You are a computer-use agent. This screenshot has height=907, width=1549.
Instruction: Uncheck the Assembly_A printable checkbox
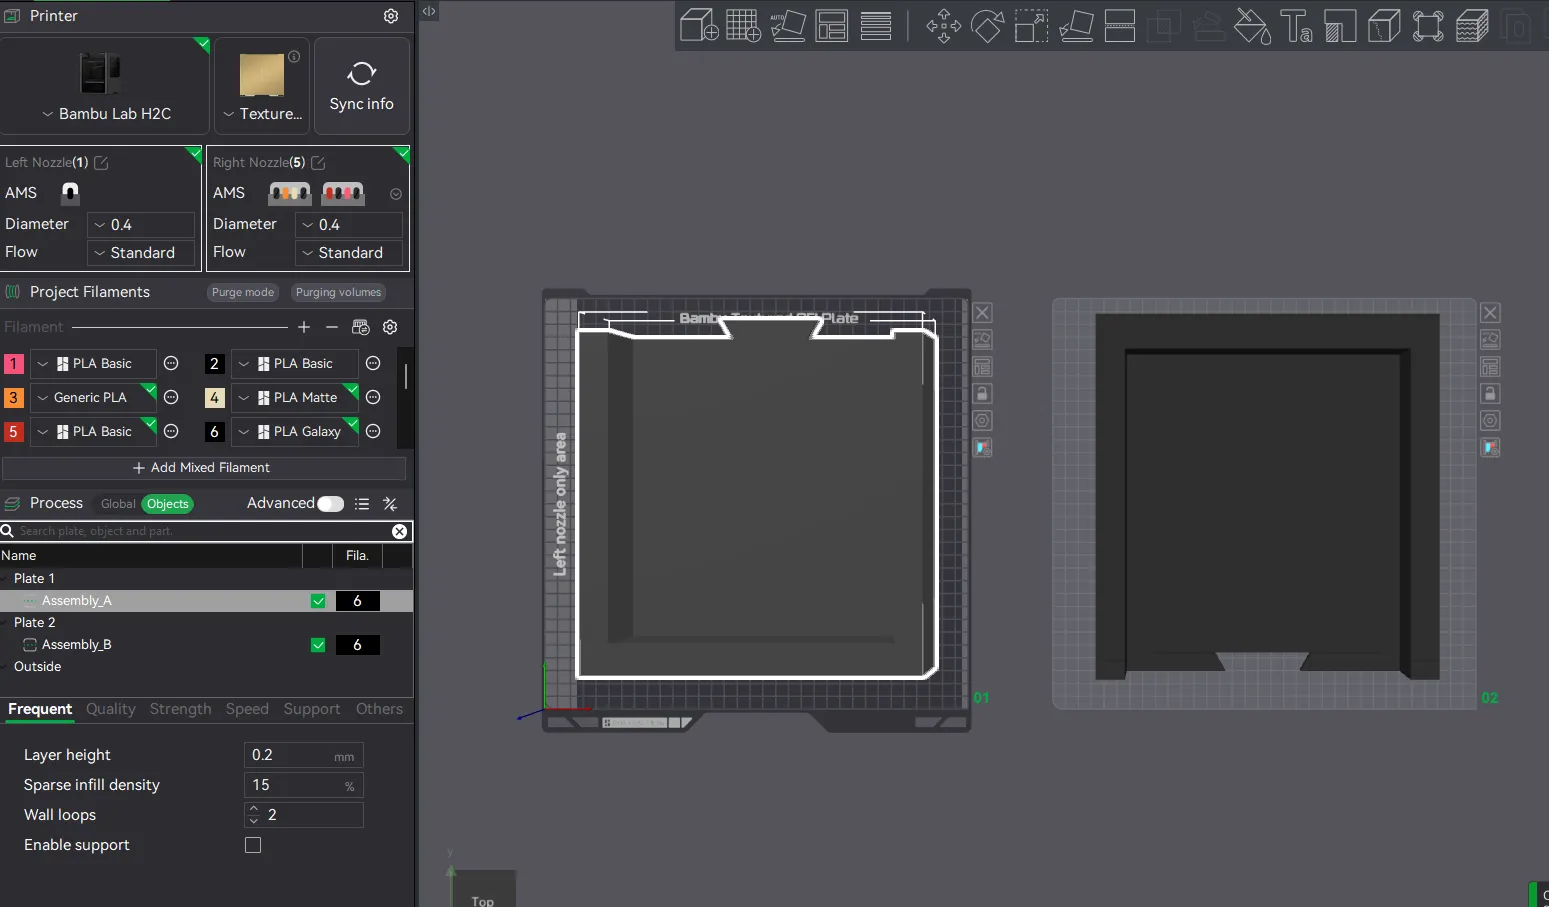pos(318,601)
